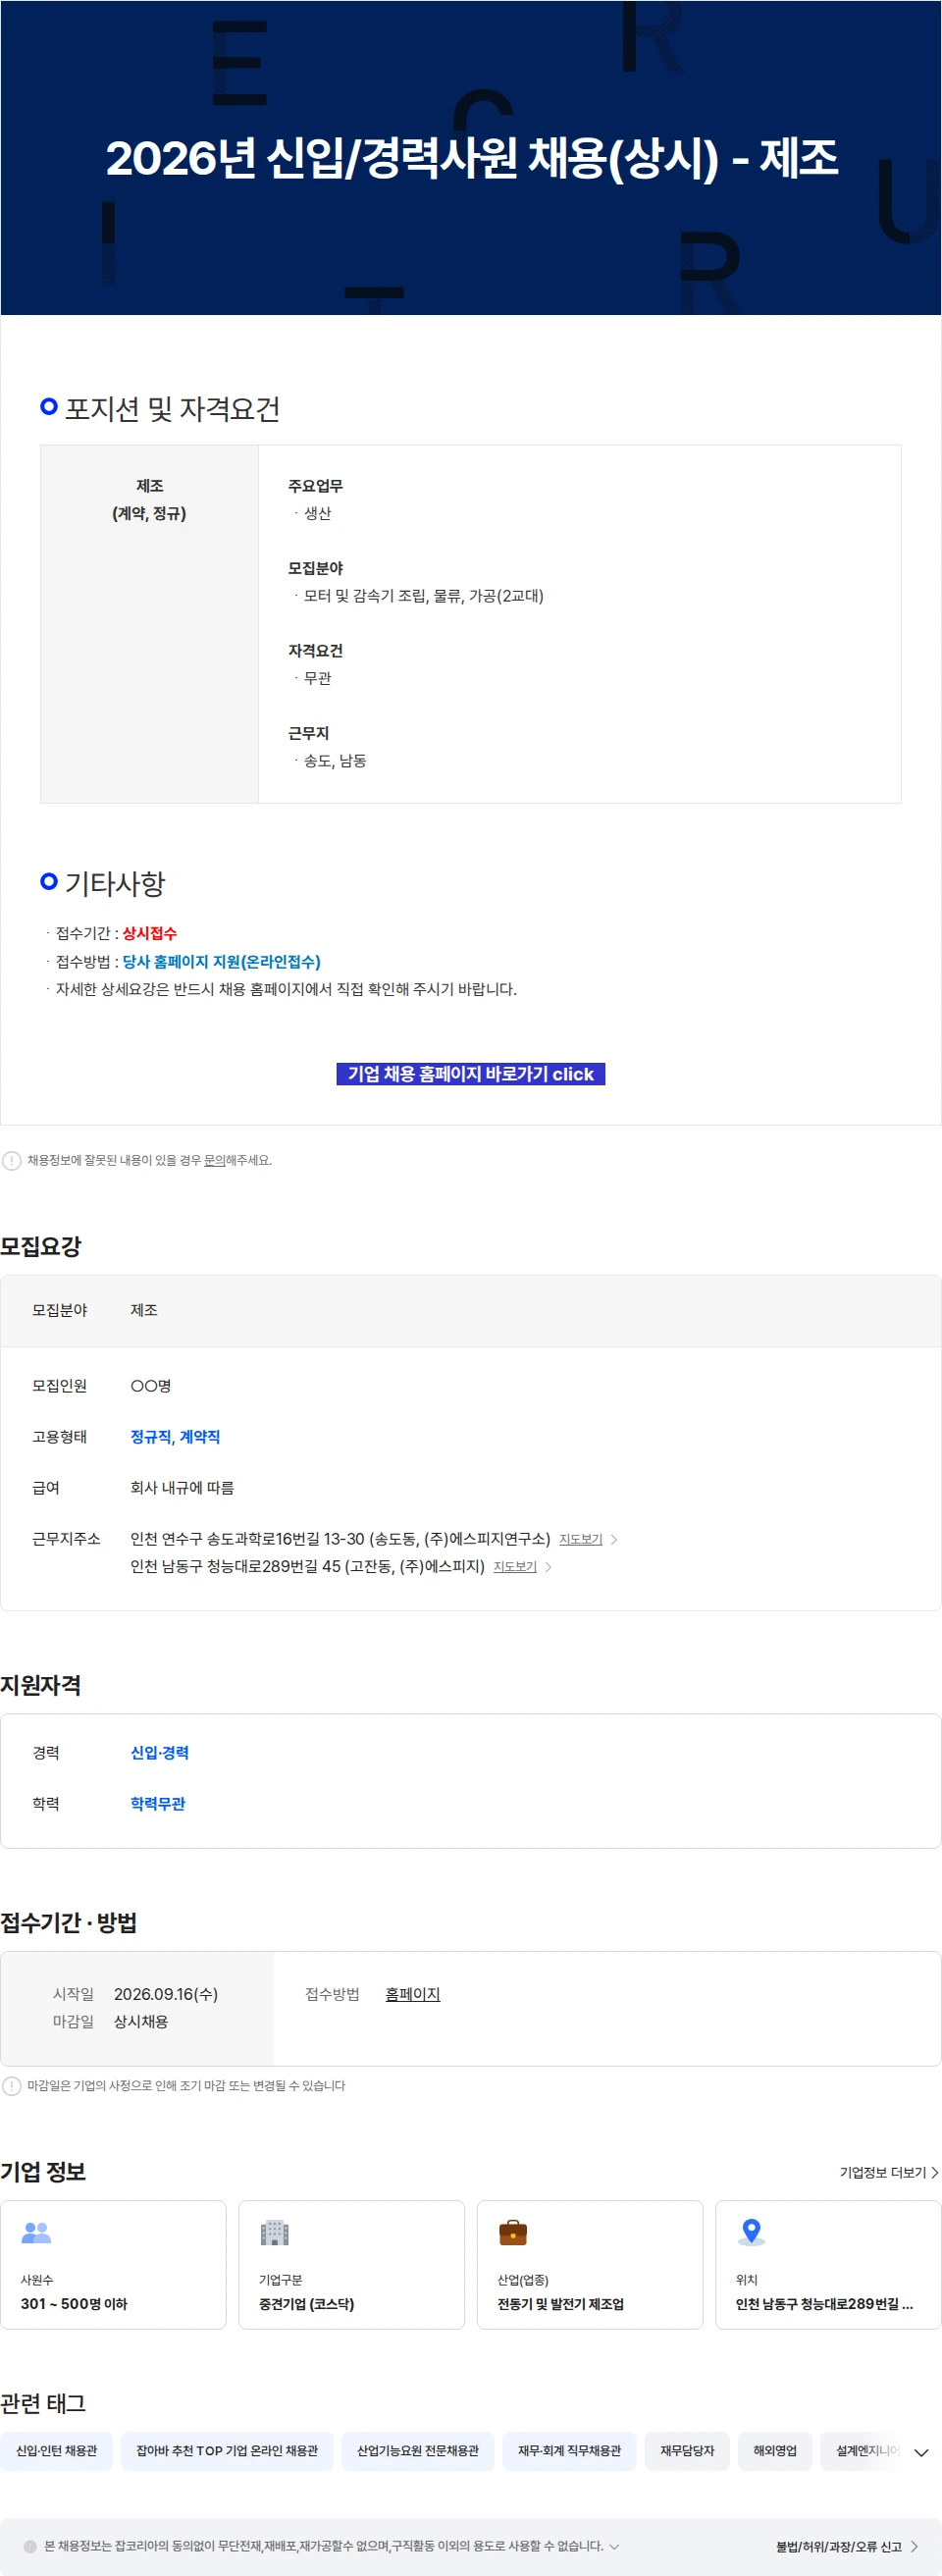Expand the related tags list chevron

[921, 2451]
